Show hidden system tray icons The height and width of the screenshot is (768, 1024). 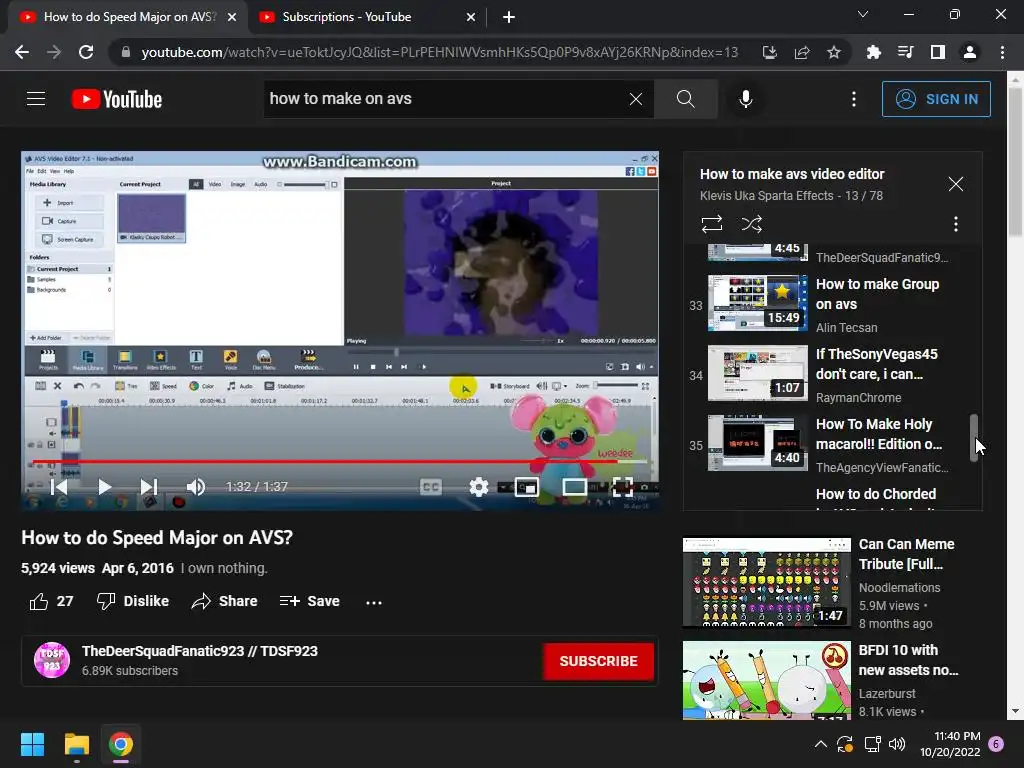[820, 744]
